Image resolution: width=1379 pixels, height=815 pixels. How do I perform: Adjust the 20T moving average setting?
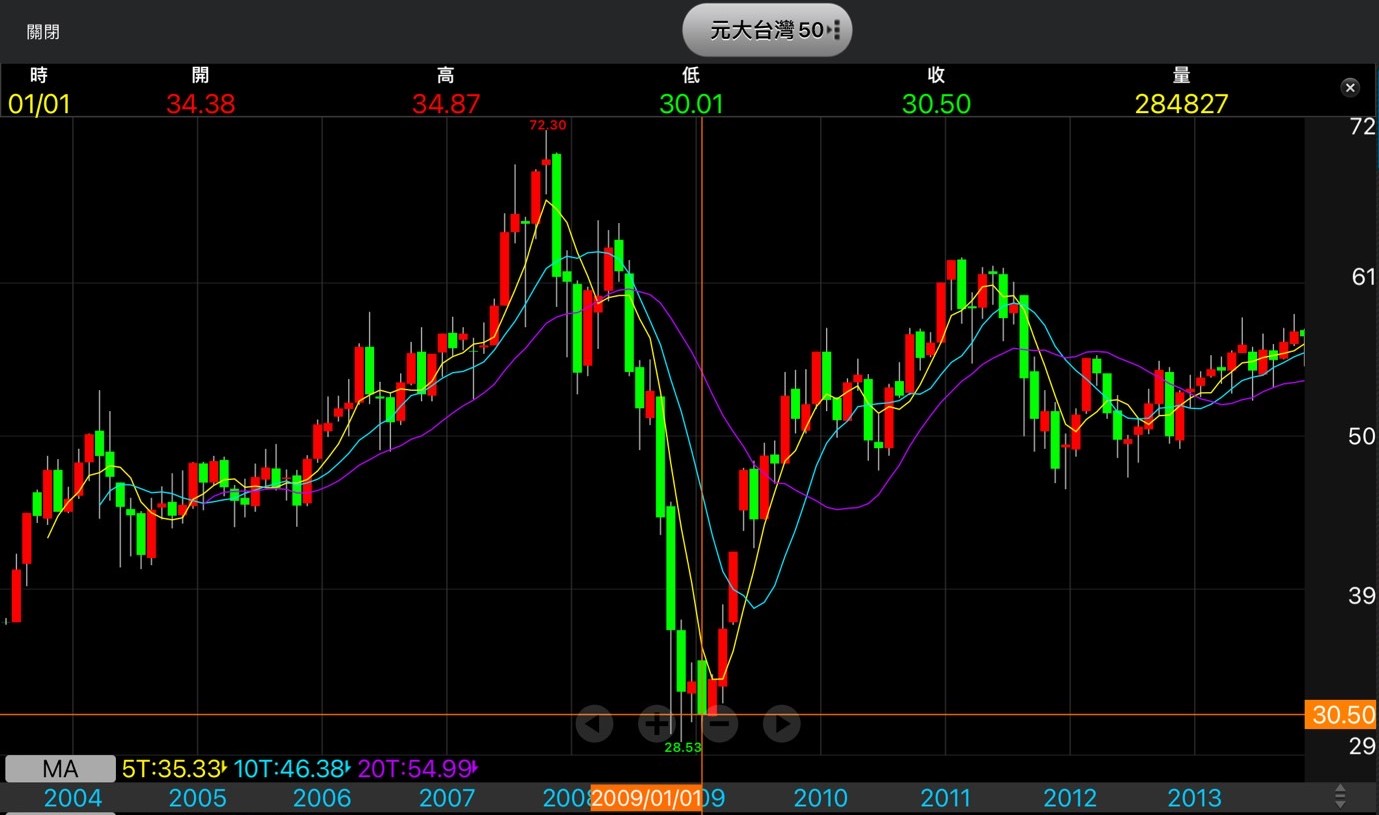418,769
